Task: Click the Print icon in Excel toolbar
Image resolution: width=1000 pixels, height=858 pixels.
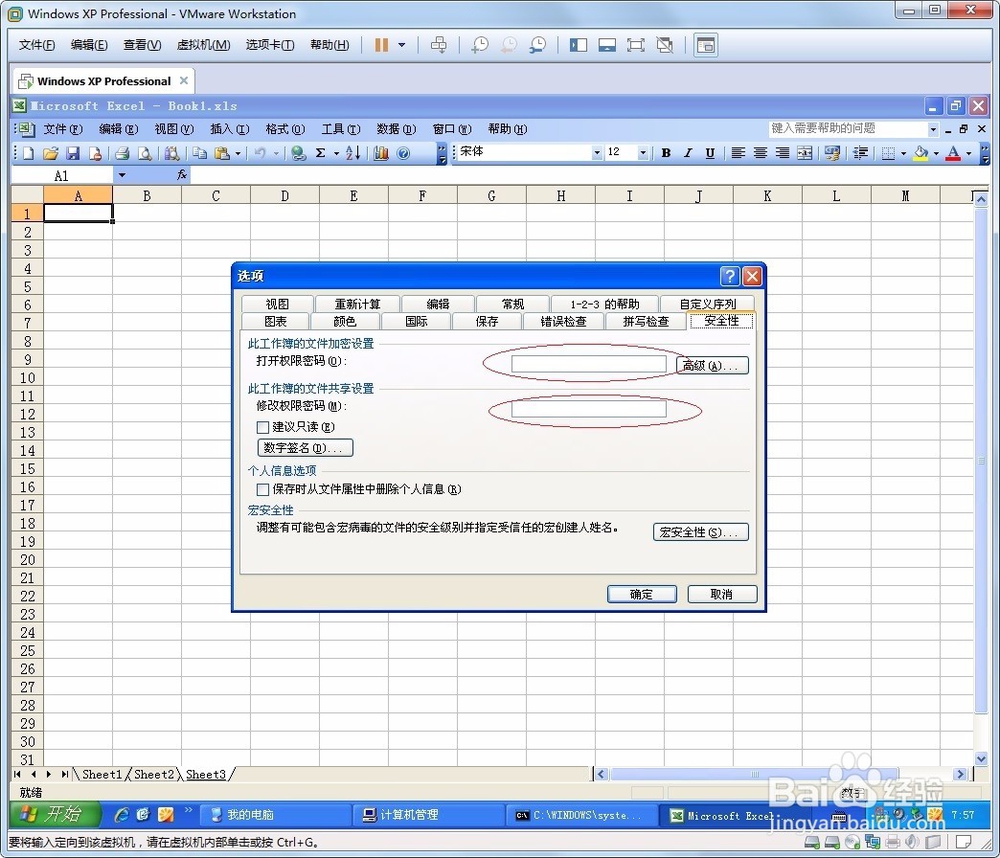Action: [x=123, y=153]
